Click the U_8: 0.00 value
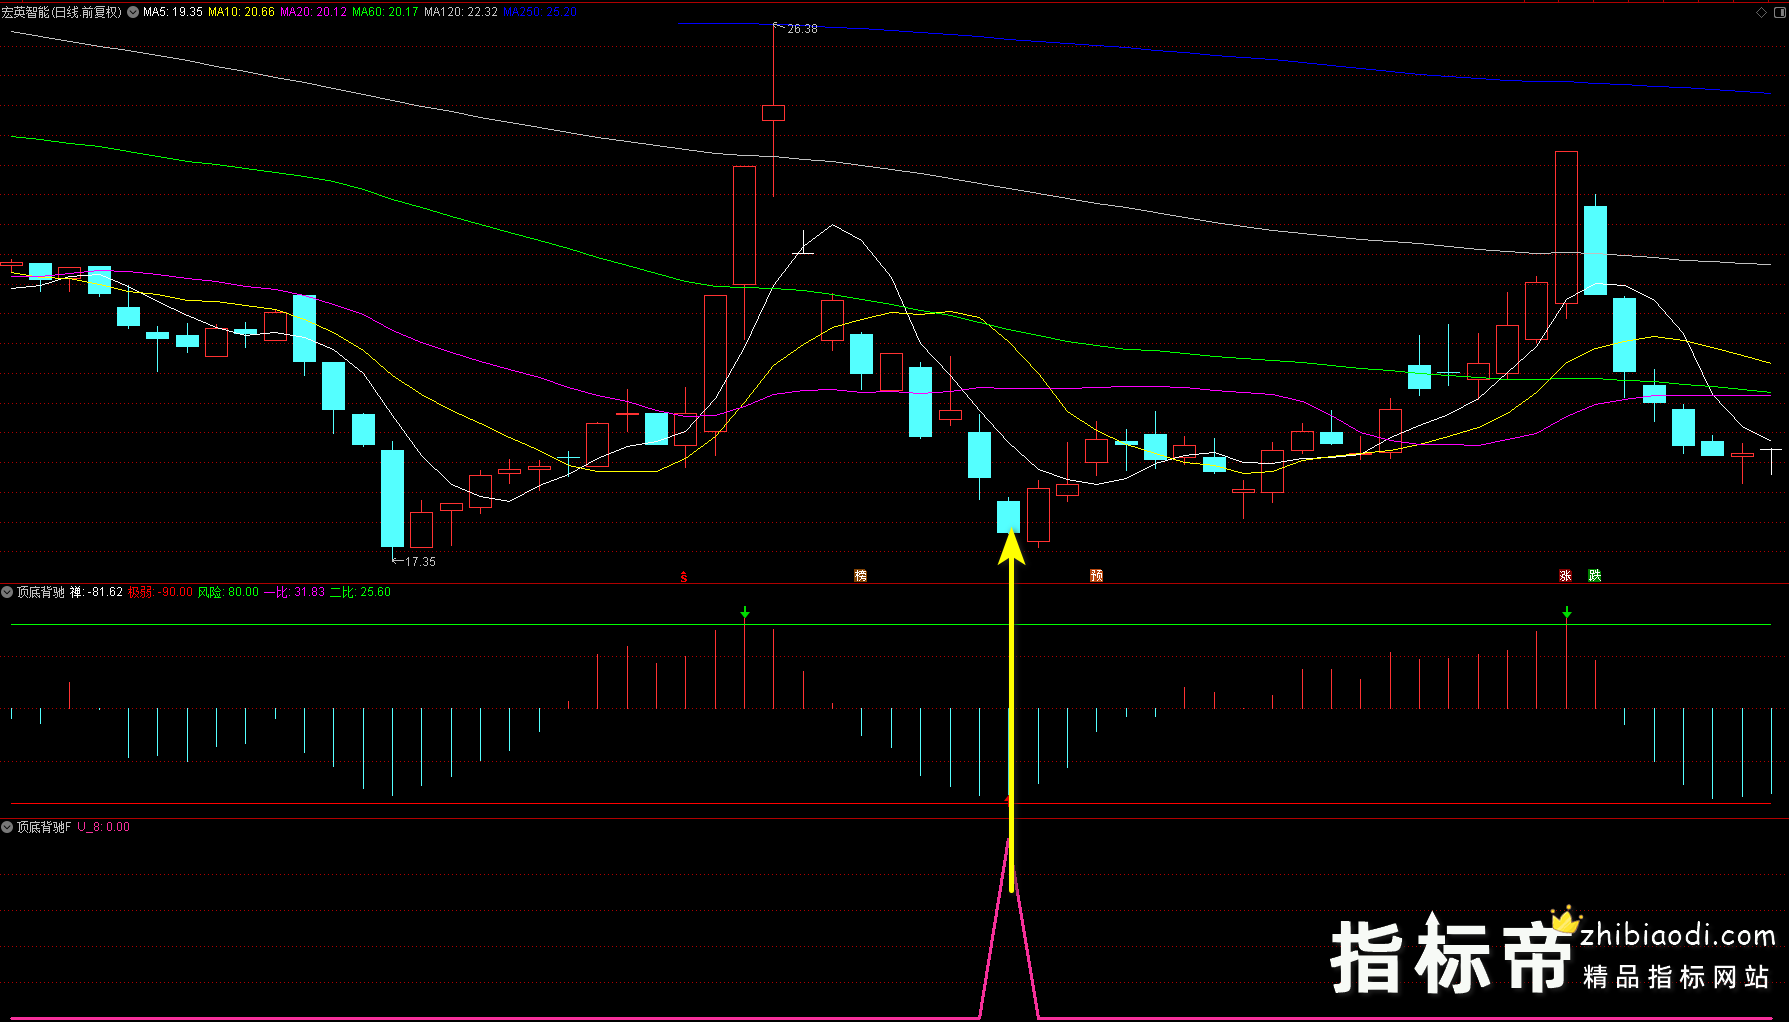 (x=104, y=827)
